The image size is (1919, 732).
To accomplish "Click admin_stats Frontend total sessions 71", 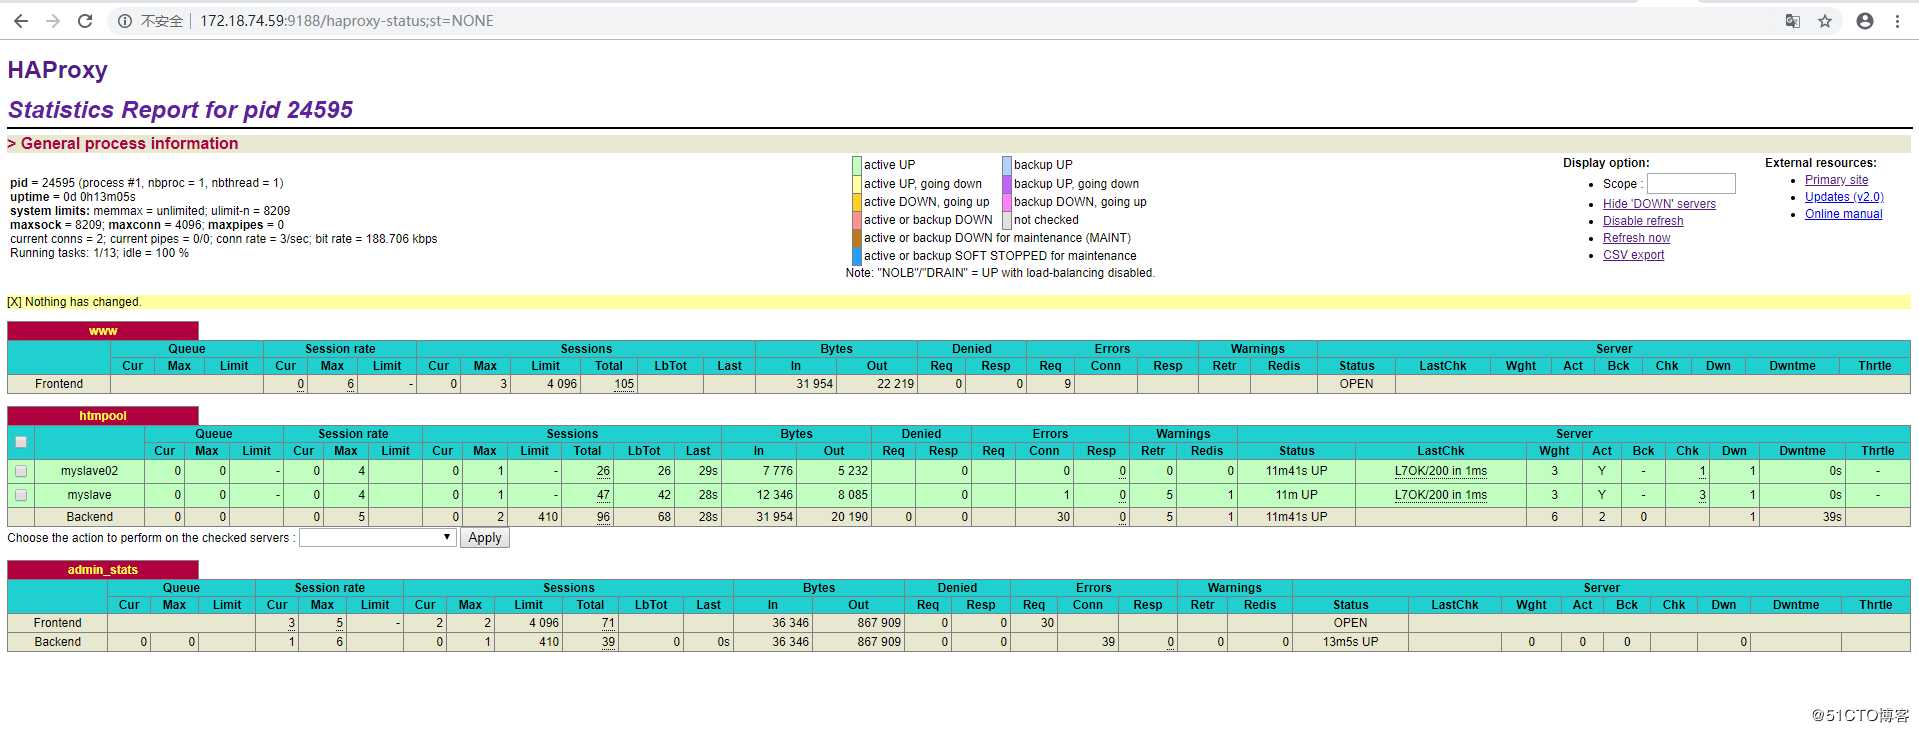I will click(608, 623).
